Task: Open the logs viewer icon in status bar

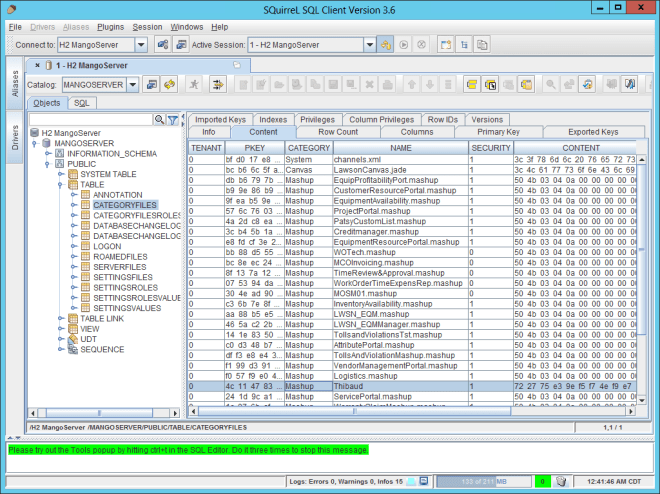Action: tap(425, 482)
